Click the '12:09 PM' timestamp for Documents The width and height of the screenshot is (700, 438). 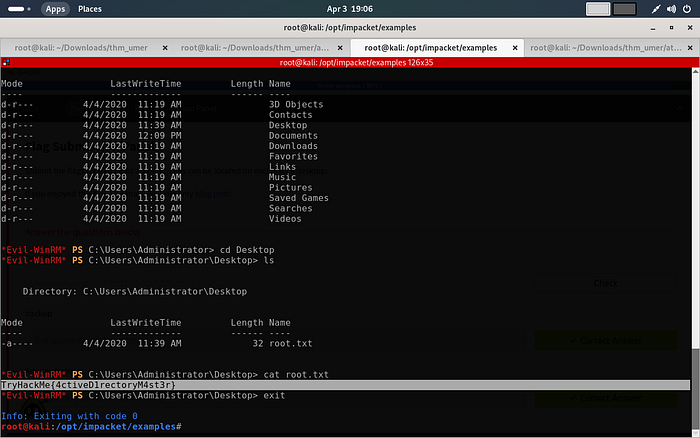pos(159,135)
